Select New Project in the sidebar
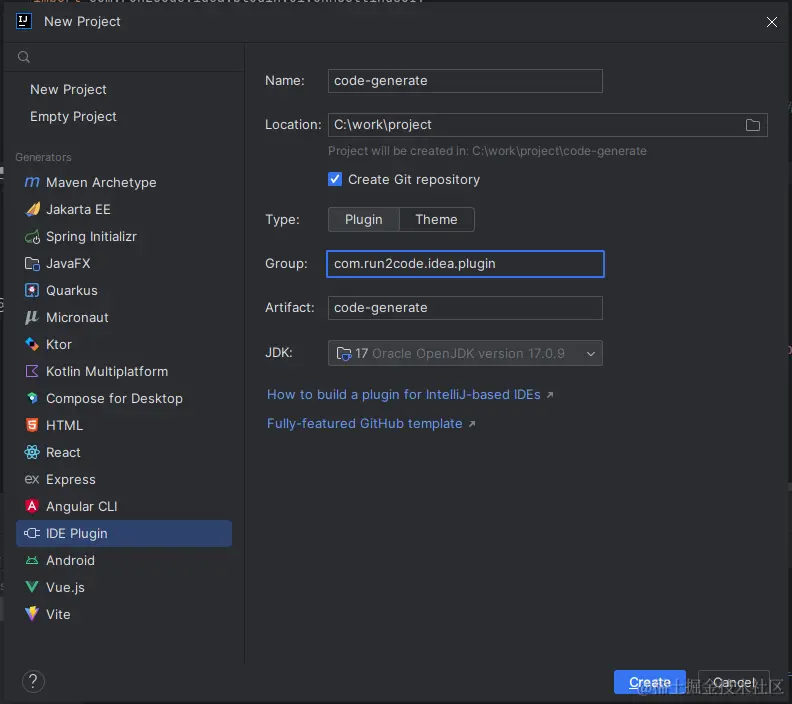 pos(68,90)
